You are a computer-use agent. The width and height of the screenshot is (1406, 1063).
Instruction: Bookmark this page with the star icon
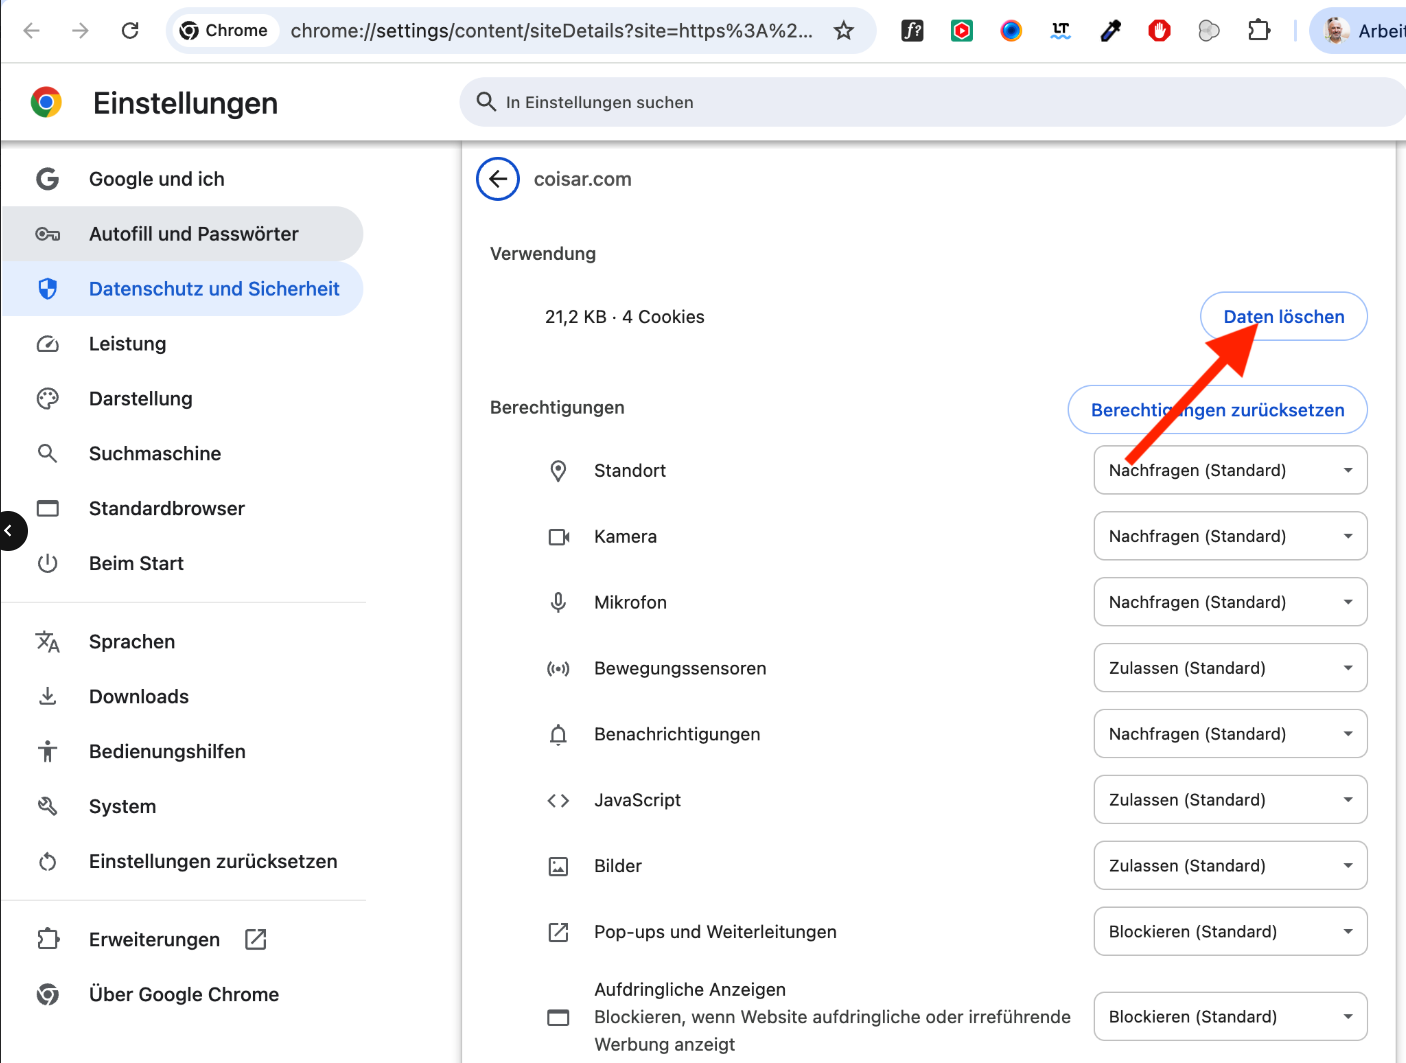(844, 31)
